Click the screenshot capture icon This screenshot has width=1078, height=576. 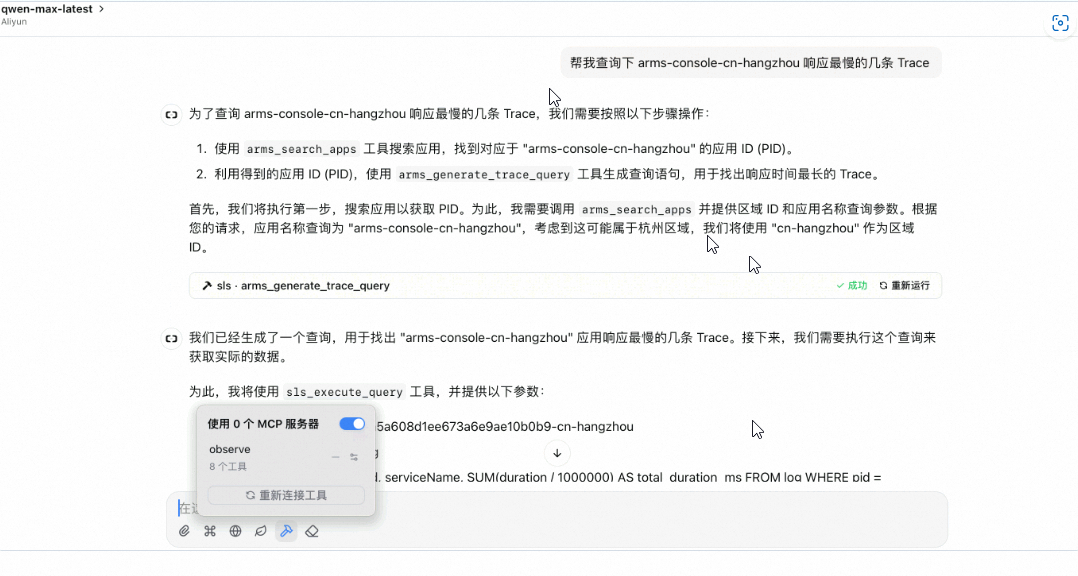click(x=1060, y=23)
